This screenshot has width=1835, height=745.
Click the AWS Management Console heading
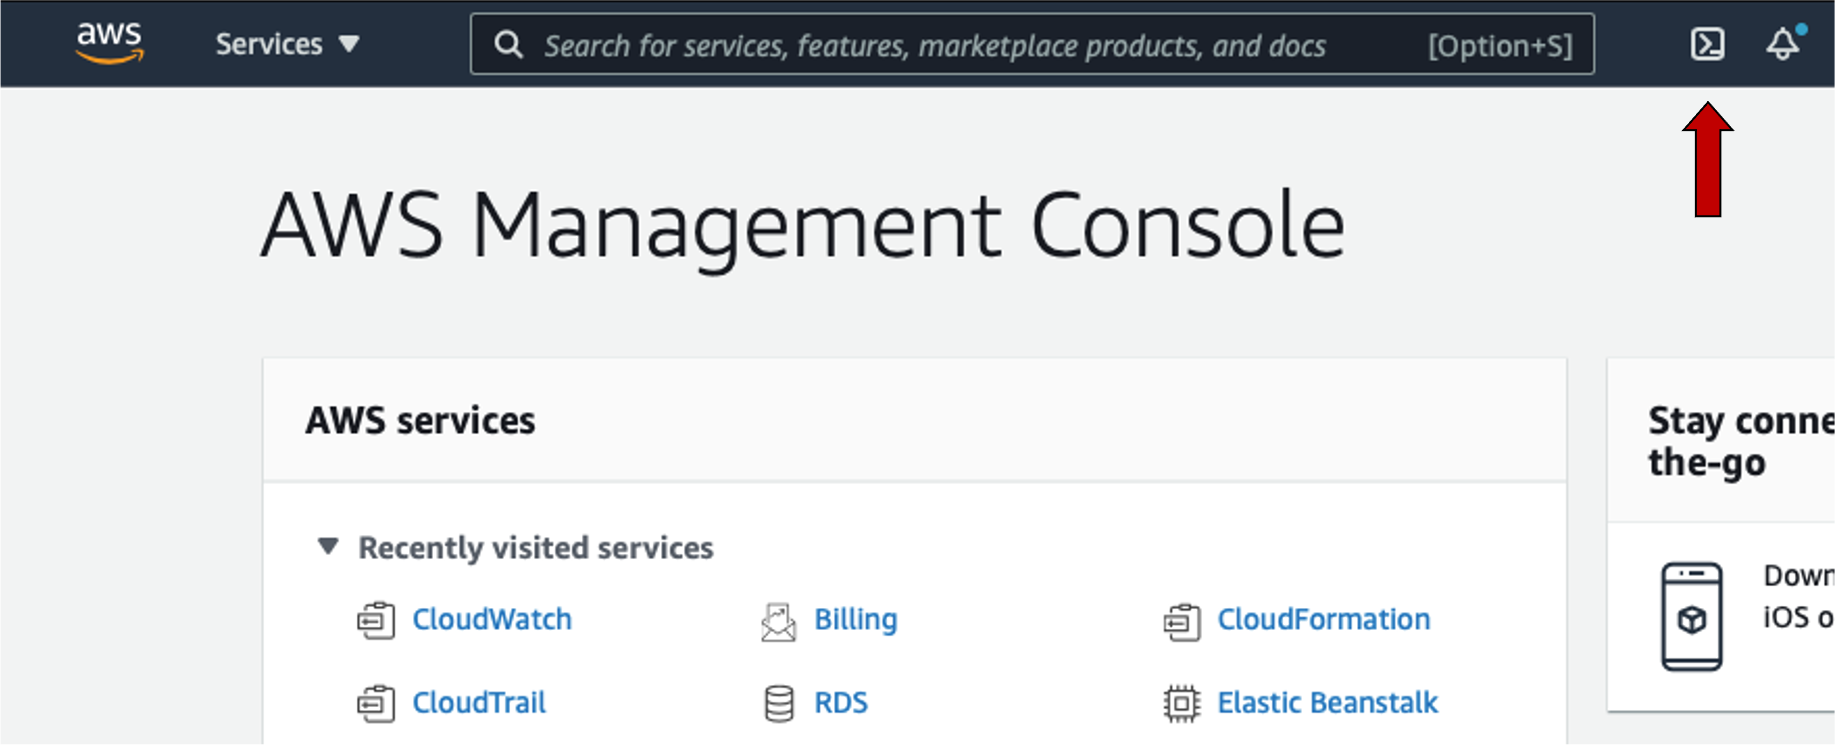pyautogui.click(x=803, y=228)
